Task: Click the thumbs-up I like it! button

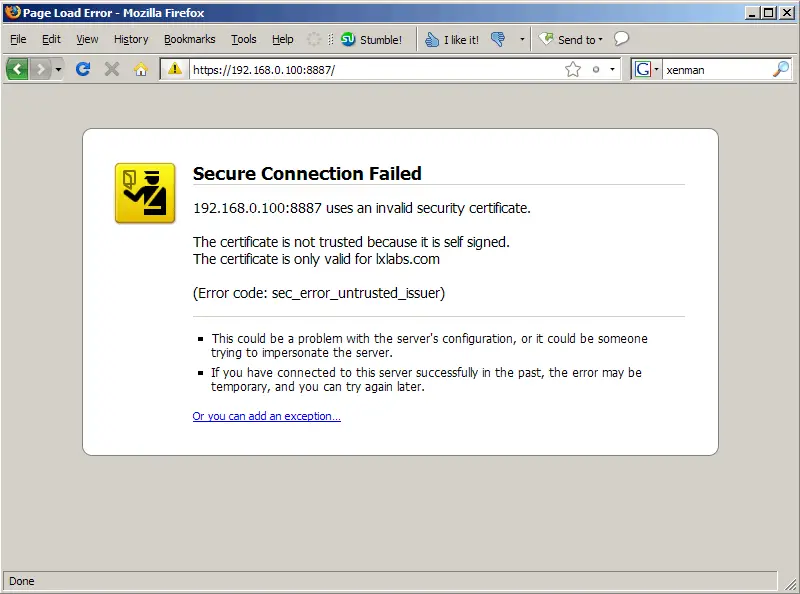Action: 452,39
